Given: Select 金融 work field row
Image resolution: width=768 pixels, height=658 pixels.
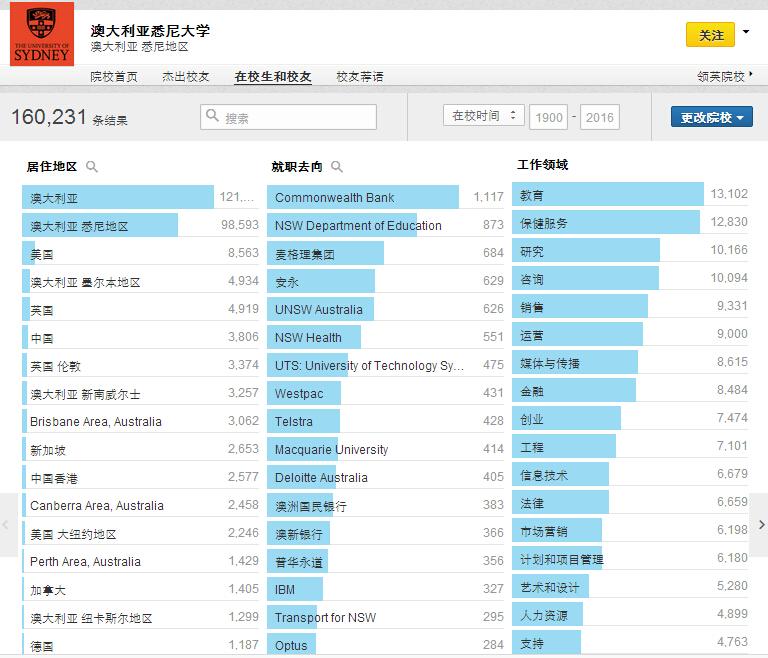Looking at the screenshot, I should click(630, 390).
